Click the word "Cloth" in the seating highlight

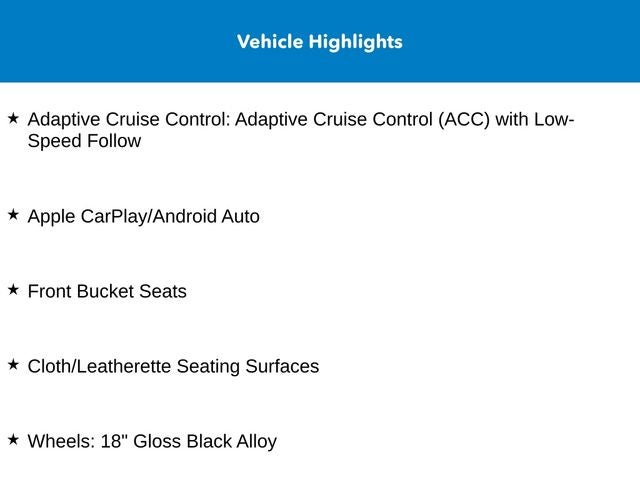click(x=49, y=367)
